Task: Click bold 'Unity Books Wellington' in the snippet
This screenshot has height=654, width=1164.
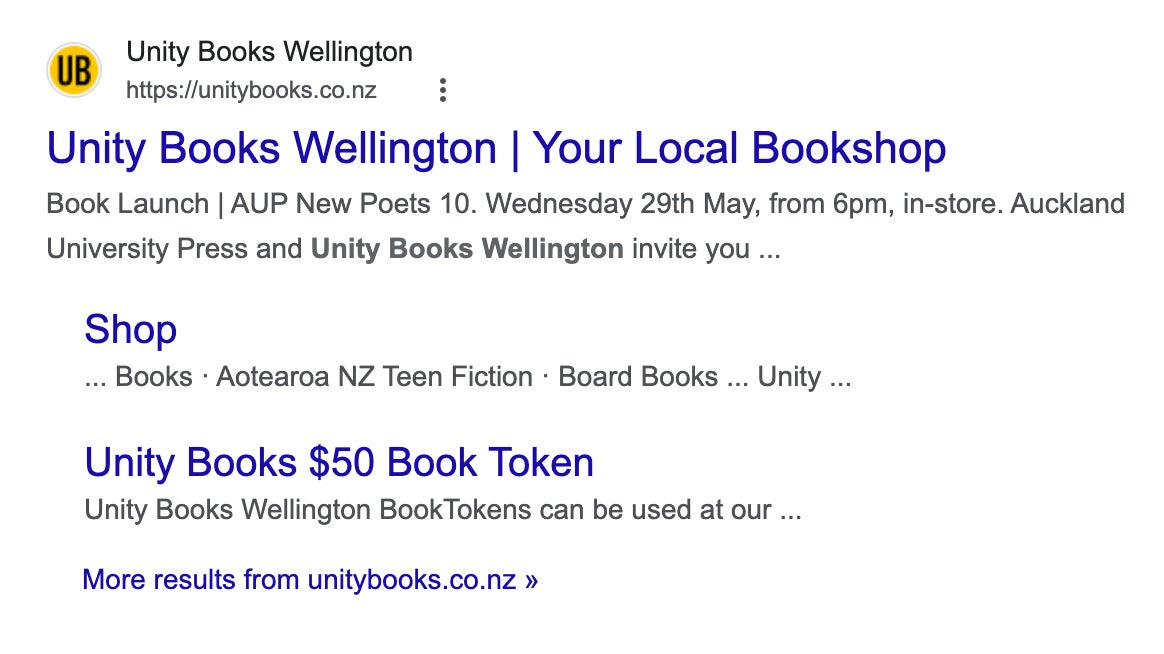Action: click(467, 248)
